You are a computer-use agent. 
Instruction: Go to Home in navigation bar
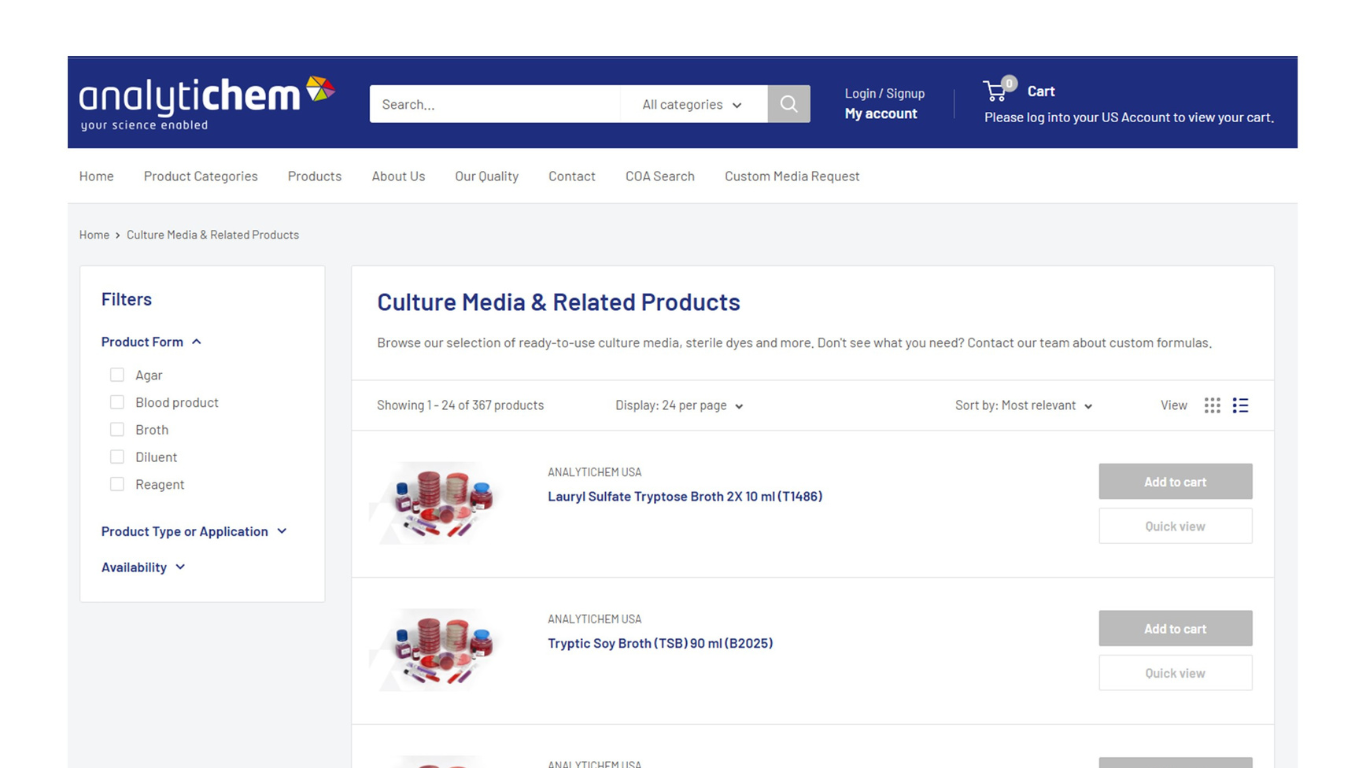point(96,176)
